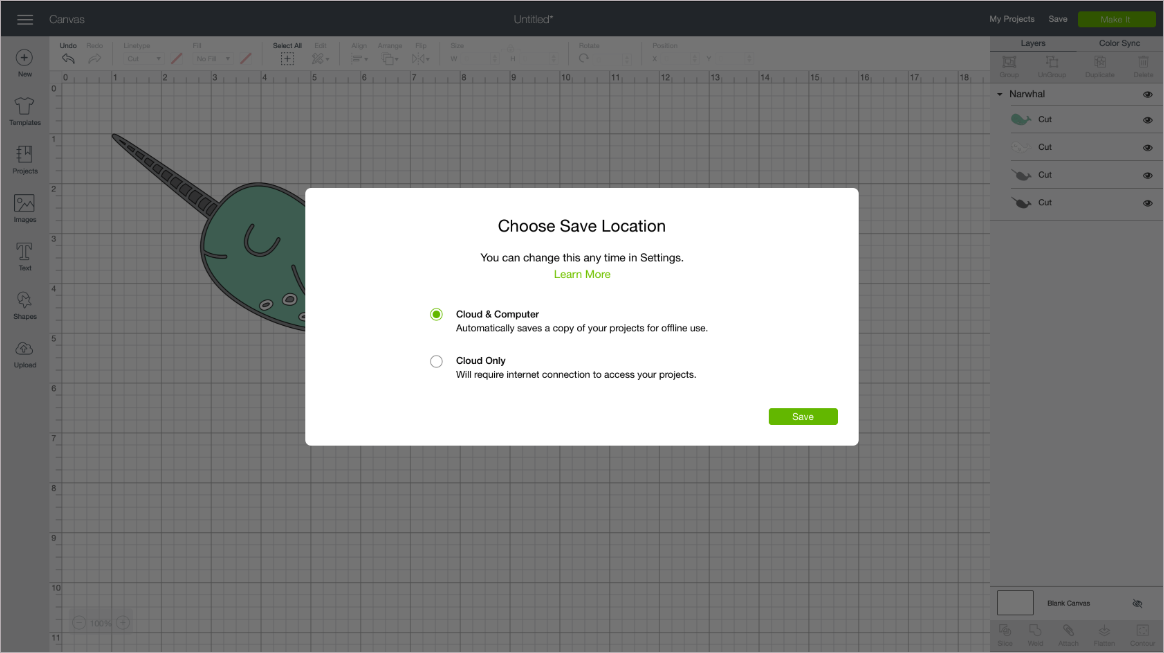Click the Weld icon below the Layers panel
The image size is (1164, 653).
[1036, 633]
